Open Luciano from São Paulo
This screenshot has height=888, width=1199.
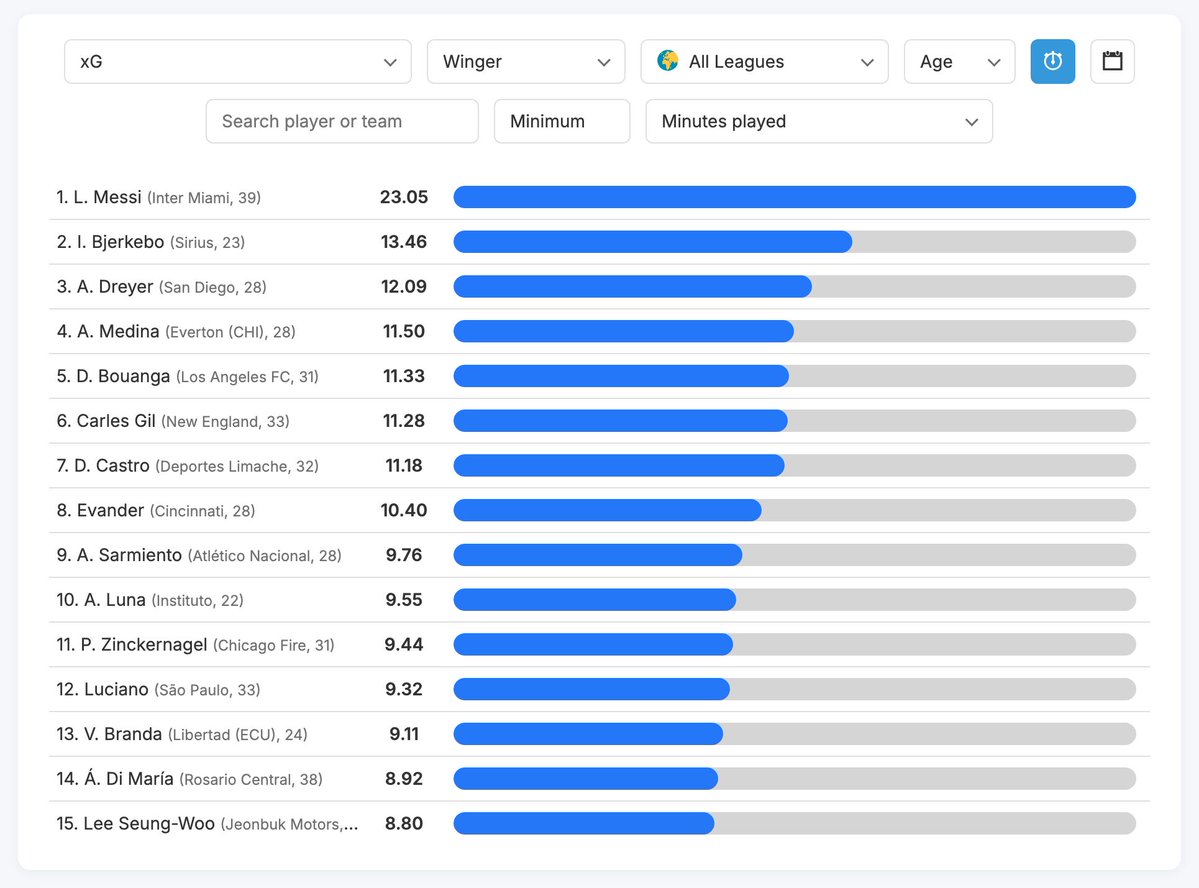[158, 689]
